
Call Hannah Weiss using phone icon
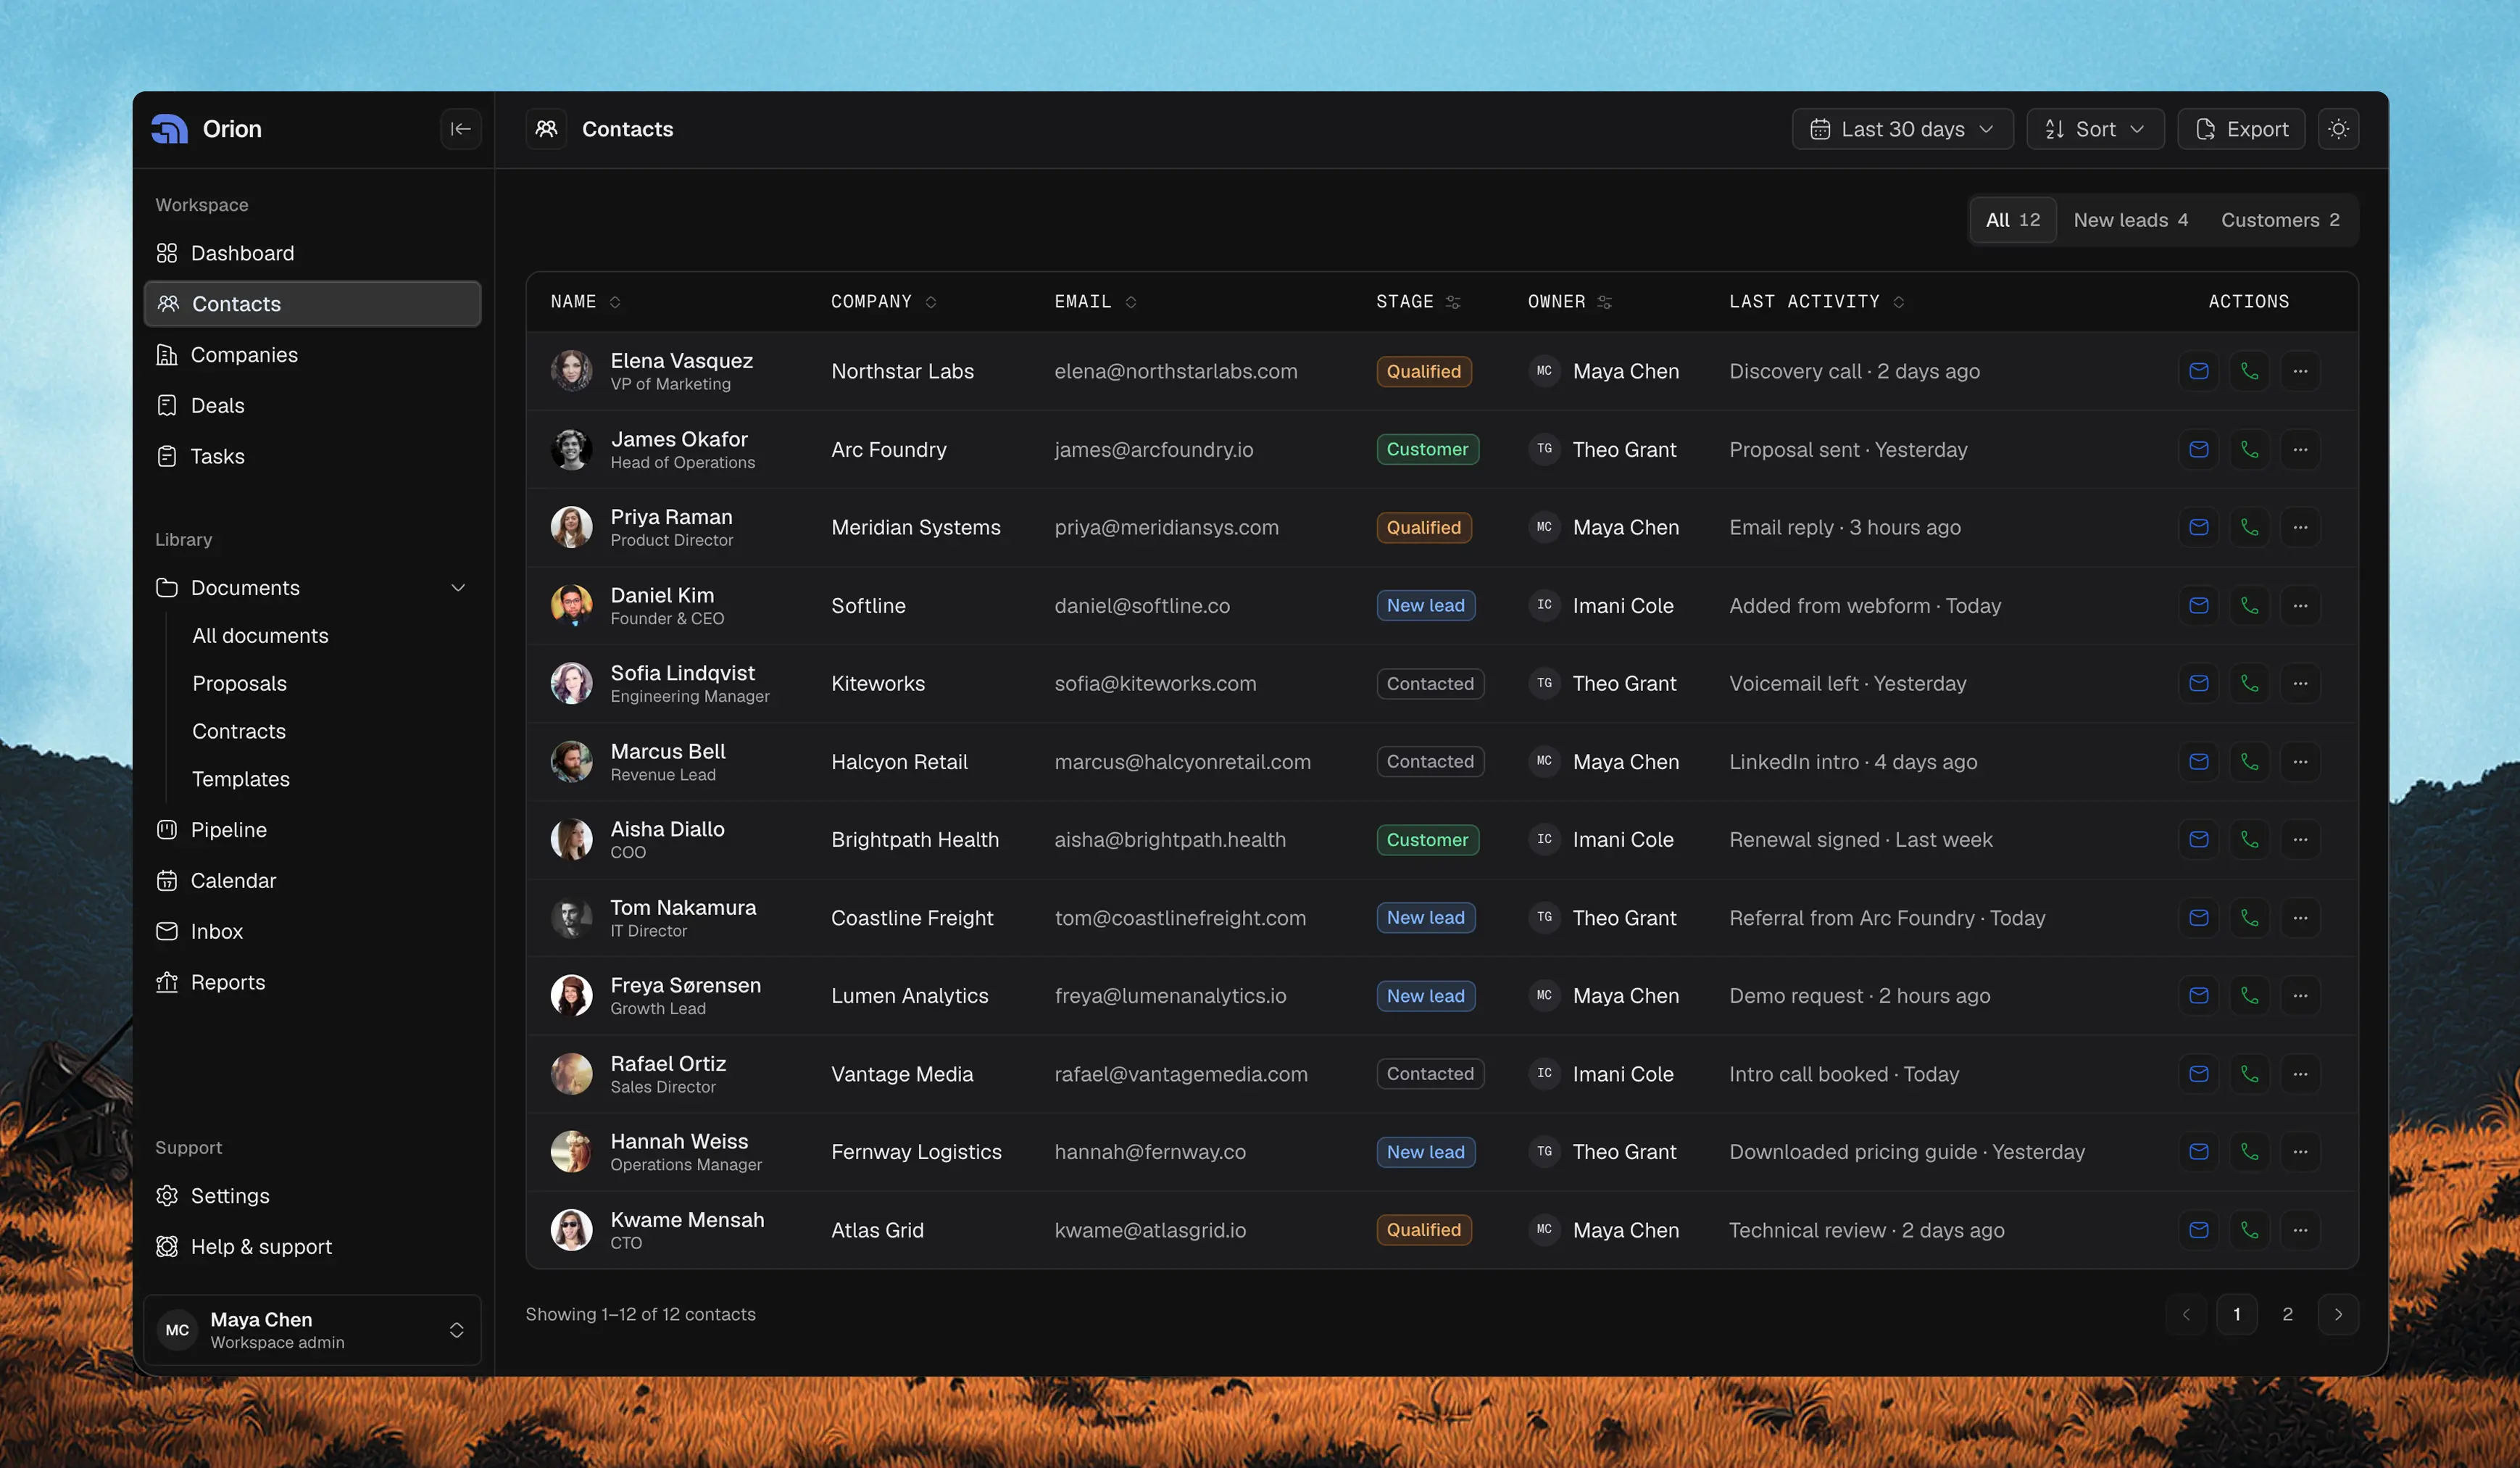coord(2249,1151)
